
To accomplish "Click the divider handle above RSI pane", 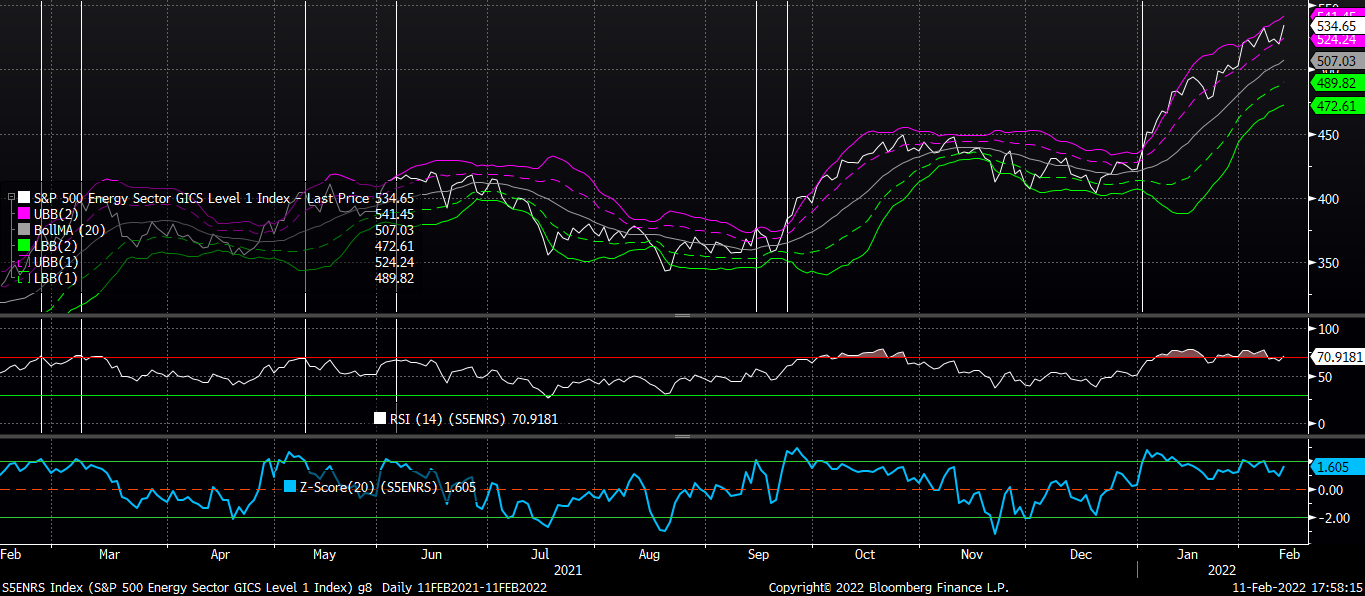I will pyautogui.click(x=683, y=316).
